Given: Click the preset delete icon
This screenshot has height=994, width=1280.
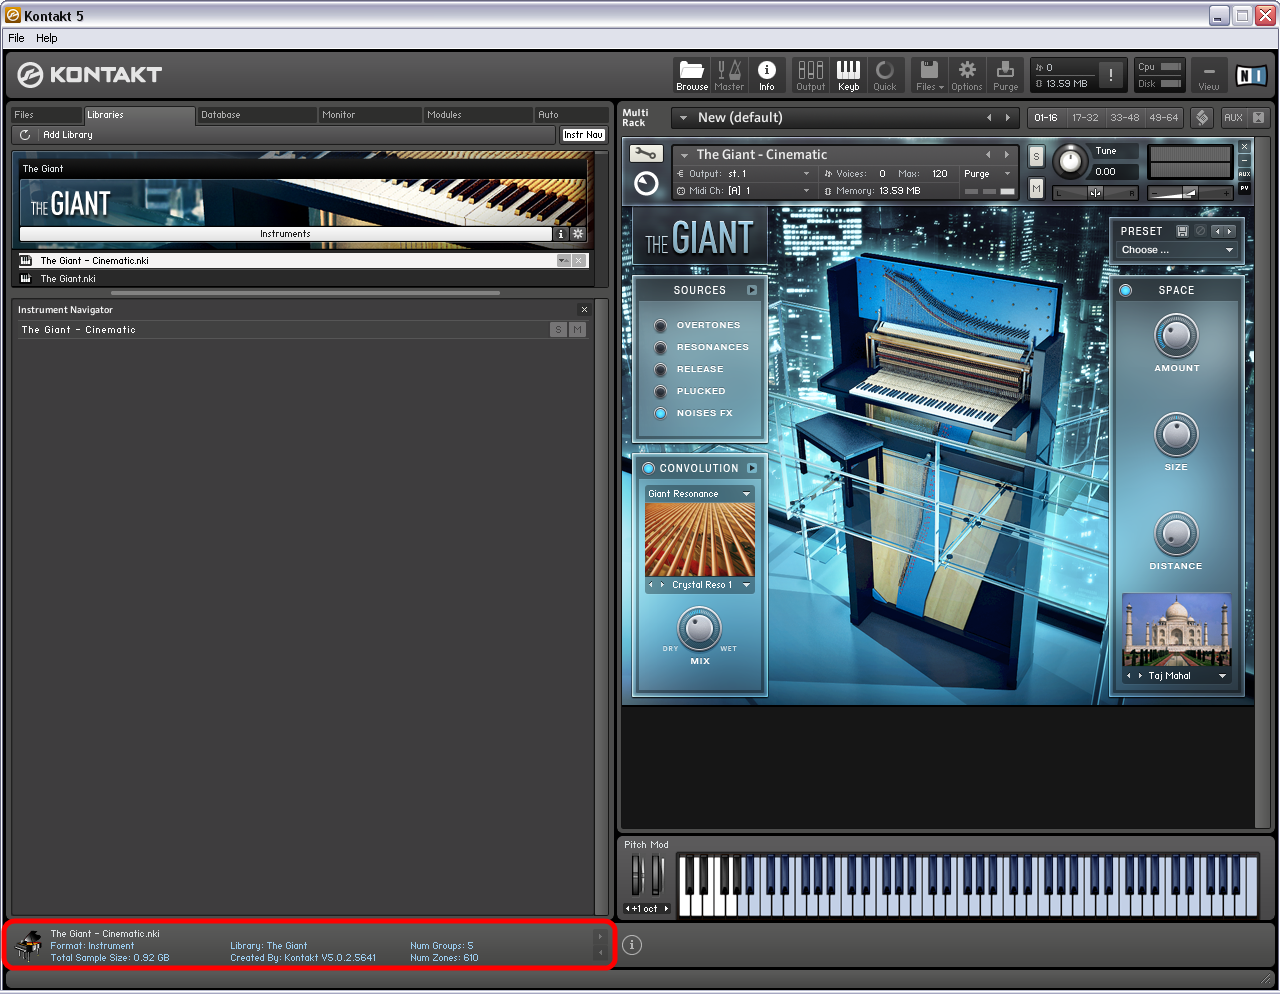Looking at the screenshot, I should [1200, 231].
